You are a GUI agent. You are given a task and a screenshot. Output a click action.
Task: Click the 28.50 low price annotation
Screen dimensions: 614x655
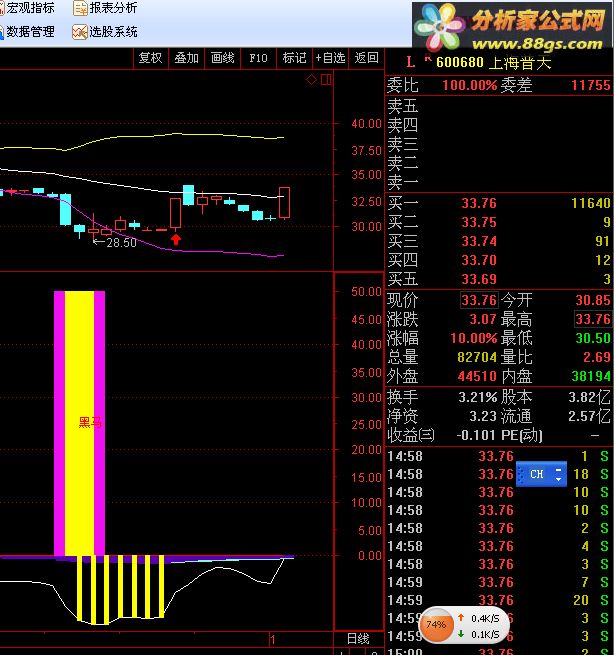(115, 242)
